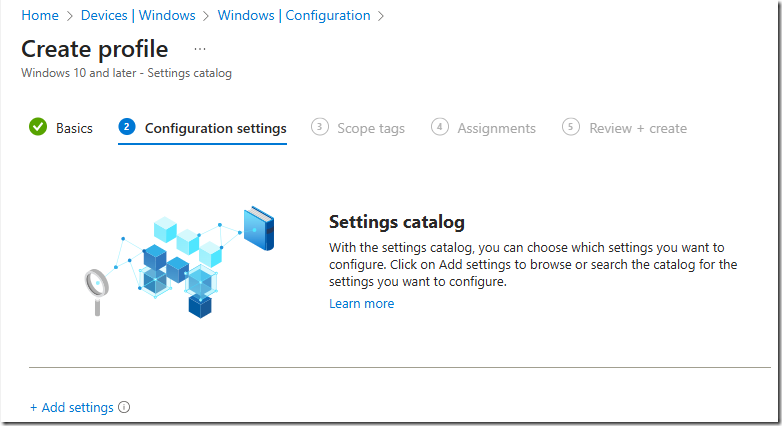
Task: Click the Settings catalog heading
Action: 396,222
